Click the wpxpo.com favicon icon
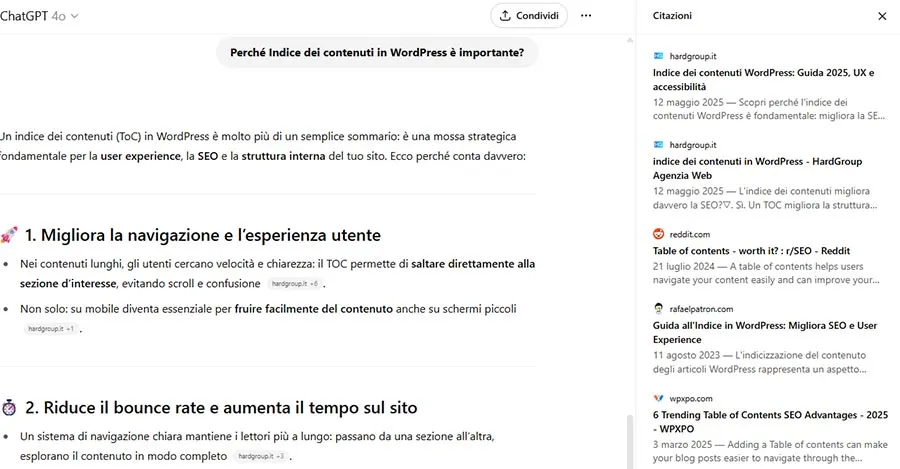 point(658,398)
